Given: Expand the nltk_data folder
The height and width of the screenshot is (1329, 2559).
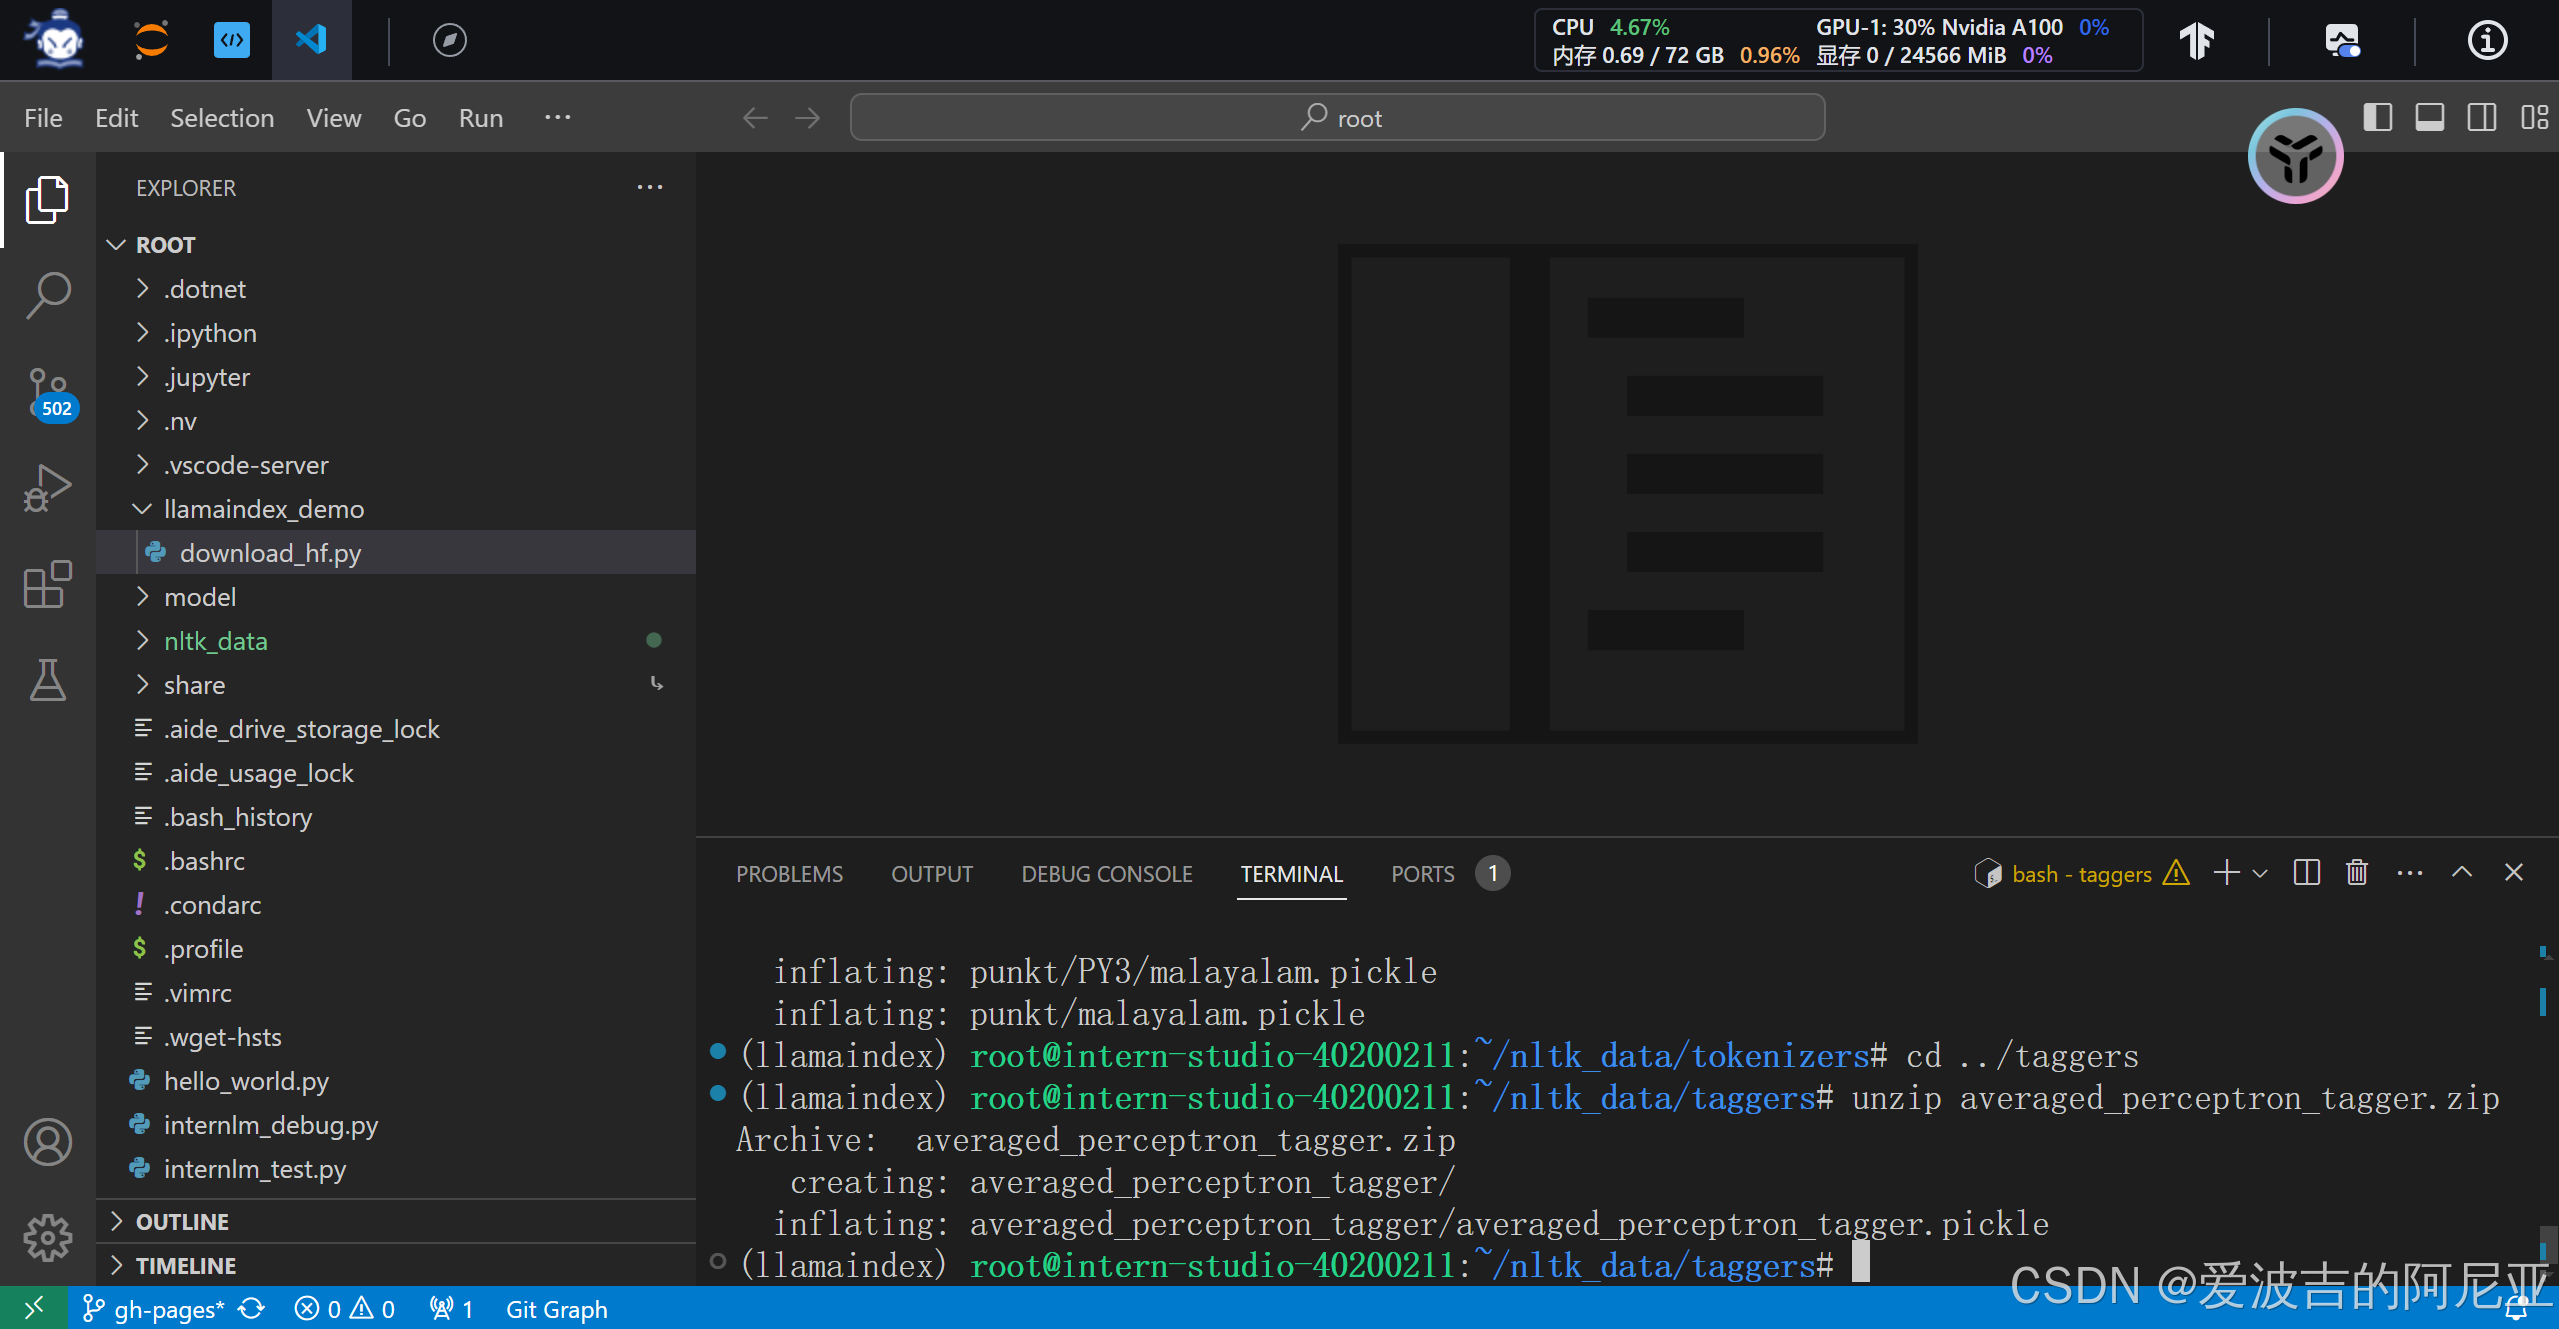Looking at the screenshot, I should [x=215, y=641].
